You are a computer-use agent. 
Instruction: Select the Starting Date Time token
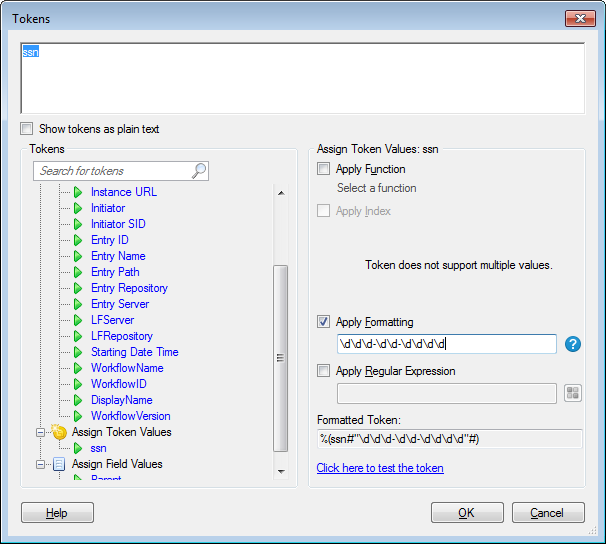pos(134,352)
